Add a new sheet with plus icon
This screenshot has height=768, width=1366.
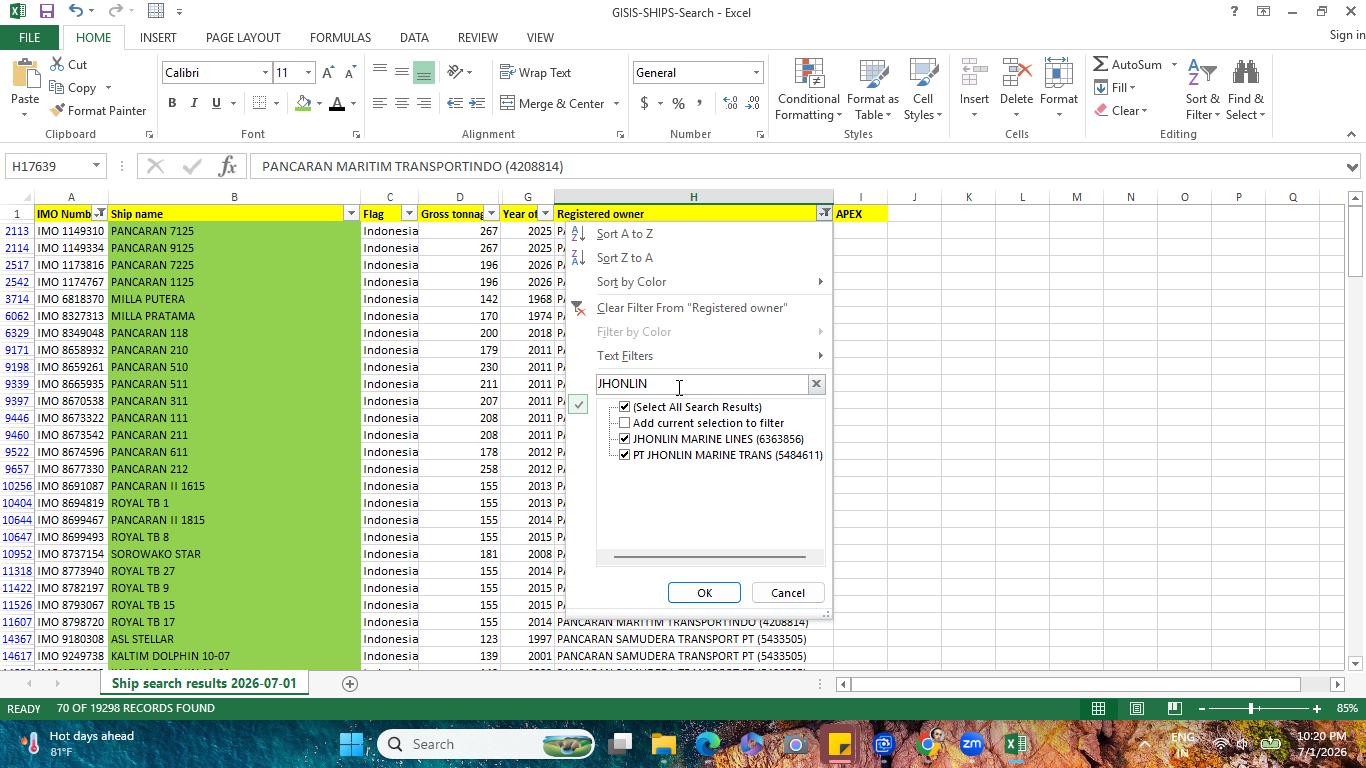pyautogui.click(x=350, y=684)
